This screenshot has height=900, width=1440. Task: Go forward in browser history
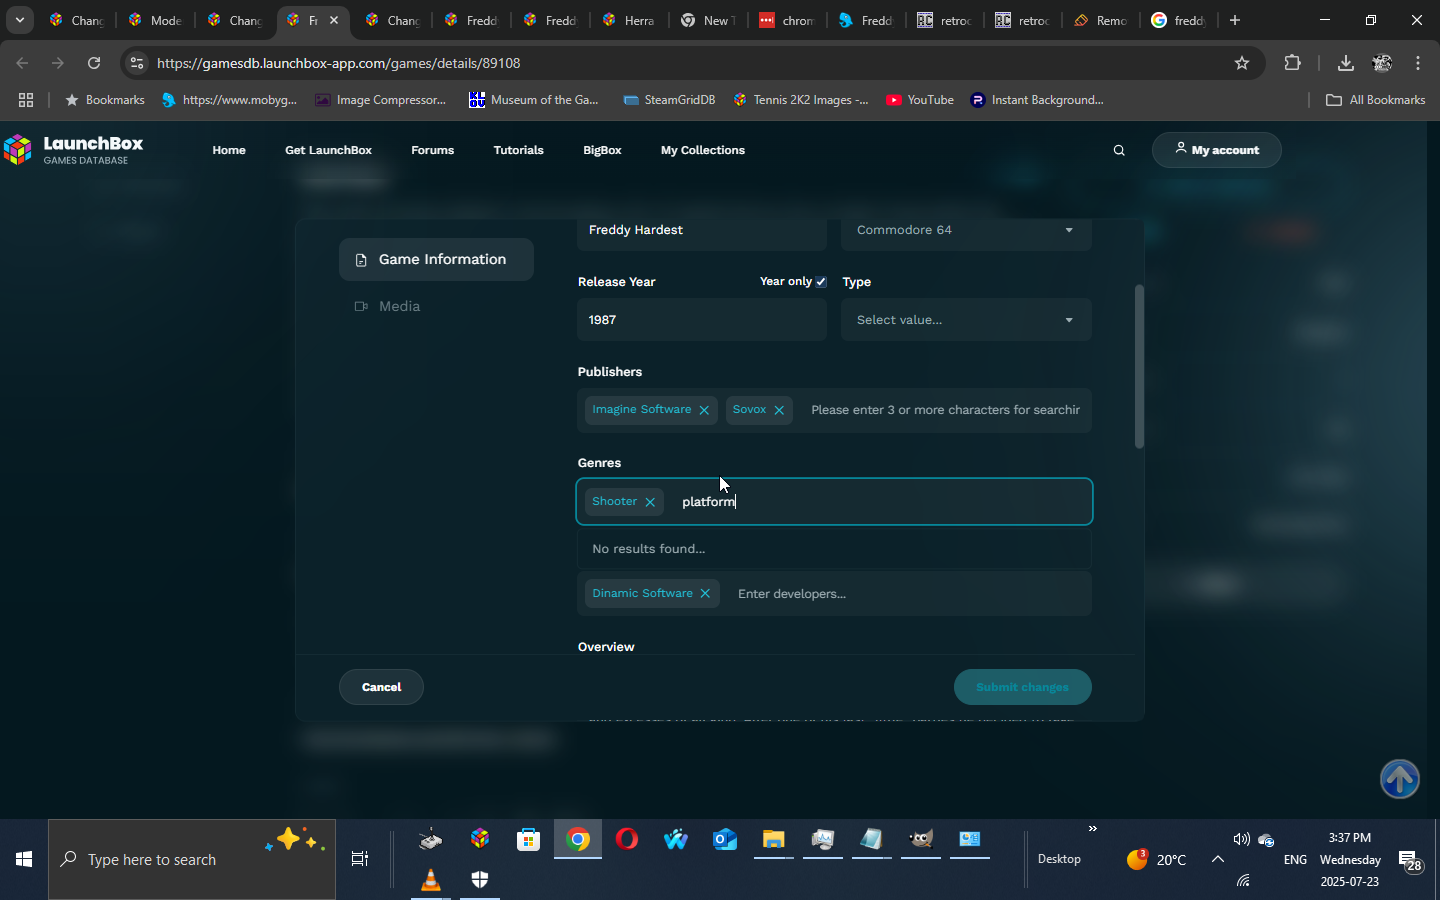point(58,63)
